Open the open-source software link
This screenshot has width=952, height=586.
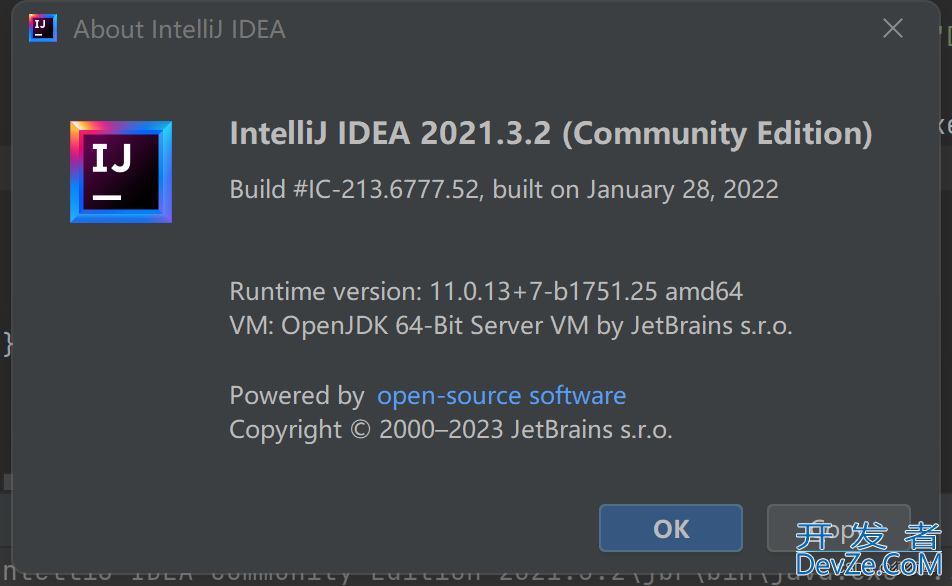502,396
